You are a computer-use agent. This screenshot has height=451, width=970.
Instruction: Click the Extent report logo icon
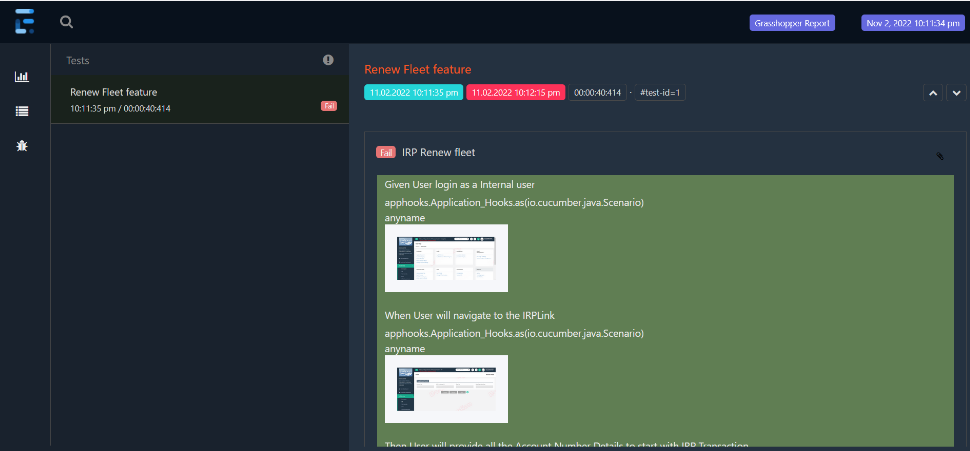pyautogui.click(x=25, y=22)
